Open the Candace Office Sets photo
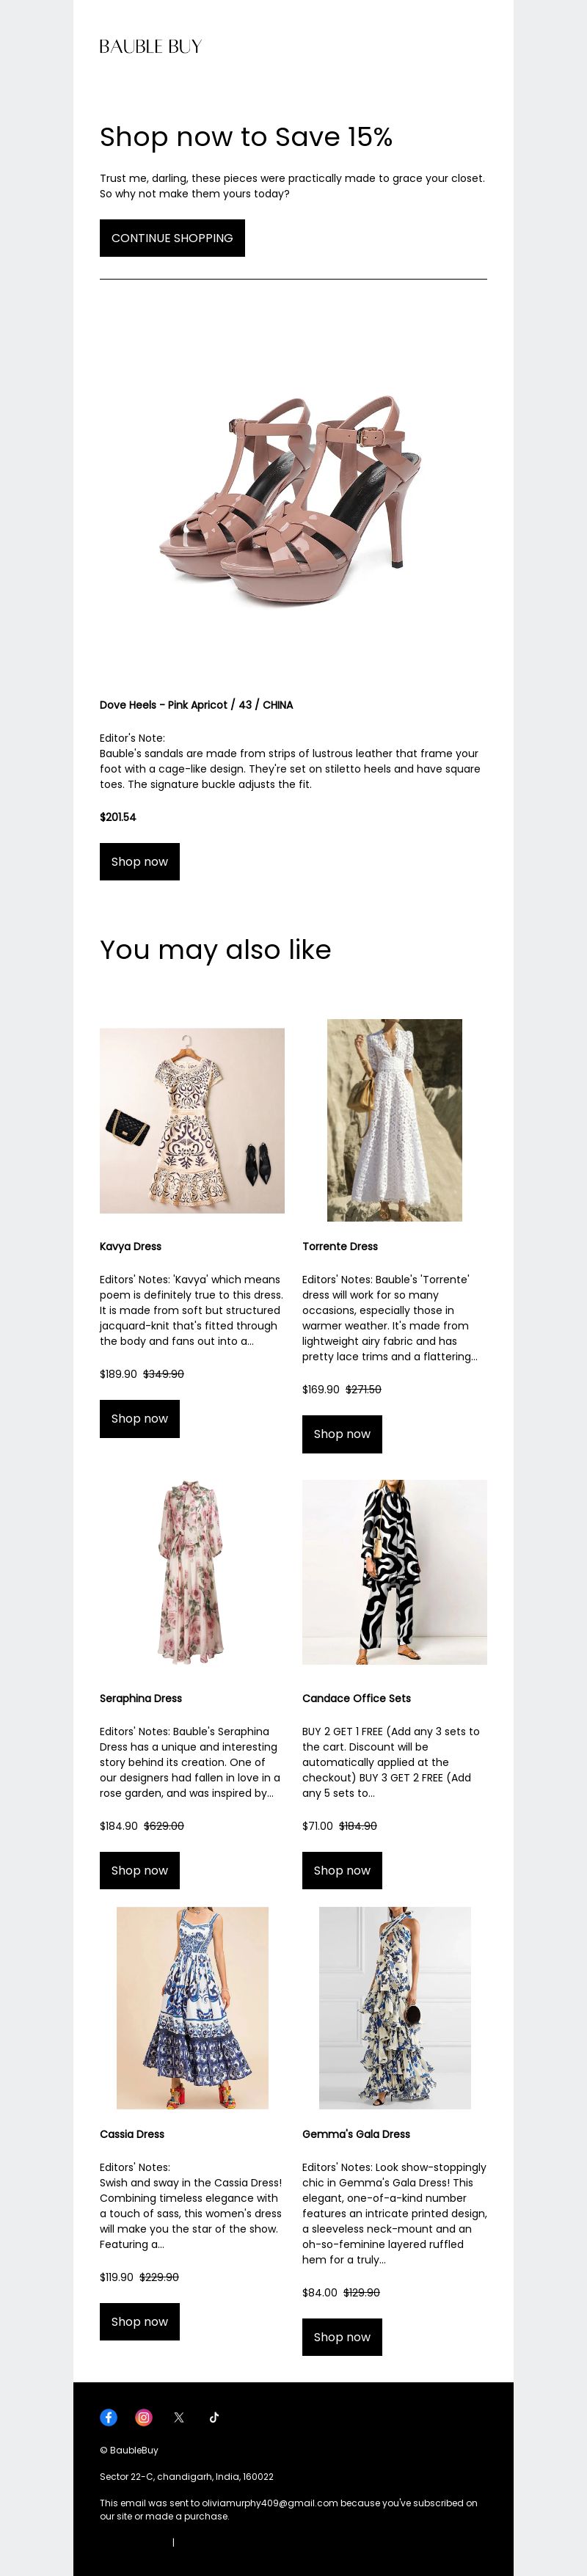 point(395,1573)
